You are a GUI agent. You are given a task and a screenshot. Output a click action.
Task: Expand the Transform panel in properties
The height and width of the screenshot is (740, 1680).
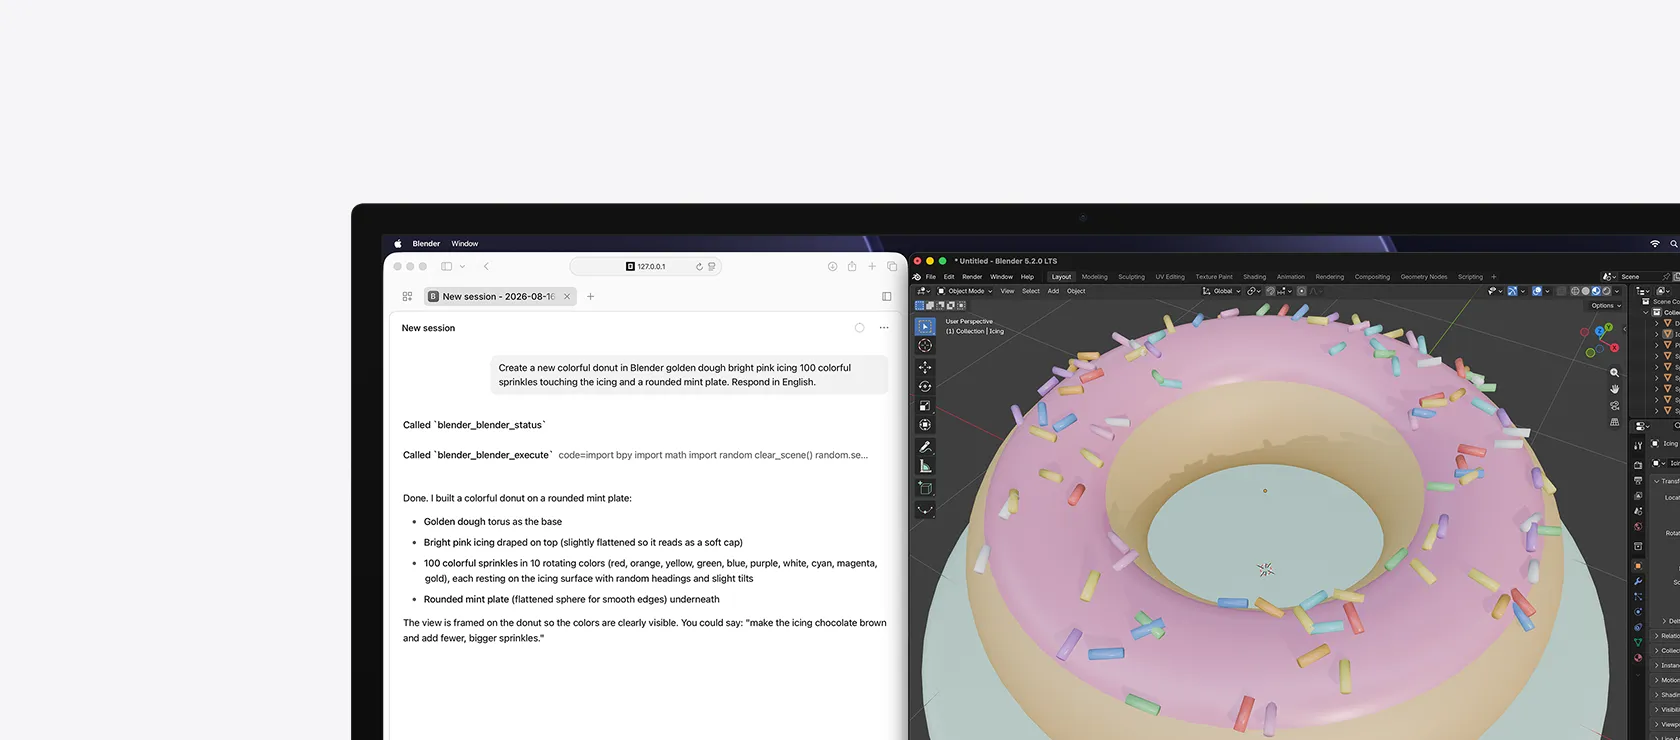[x=1665, y=481]
